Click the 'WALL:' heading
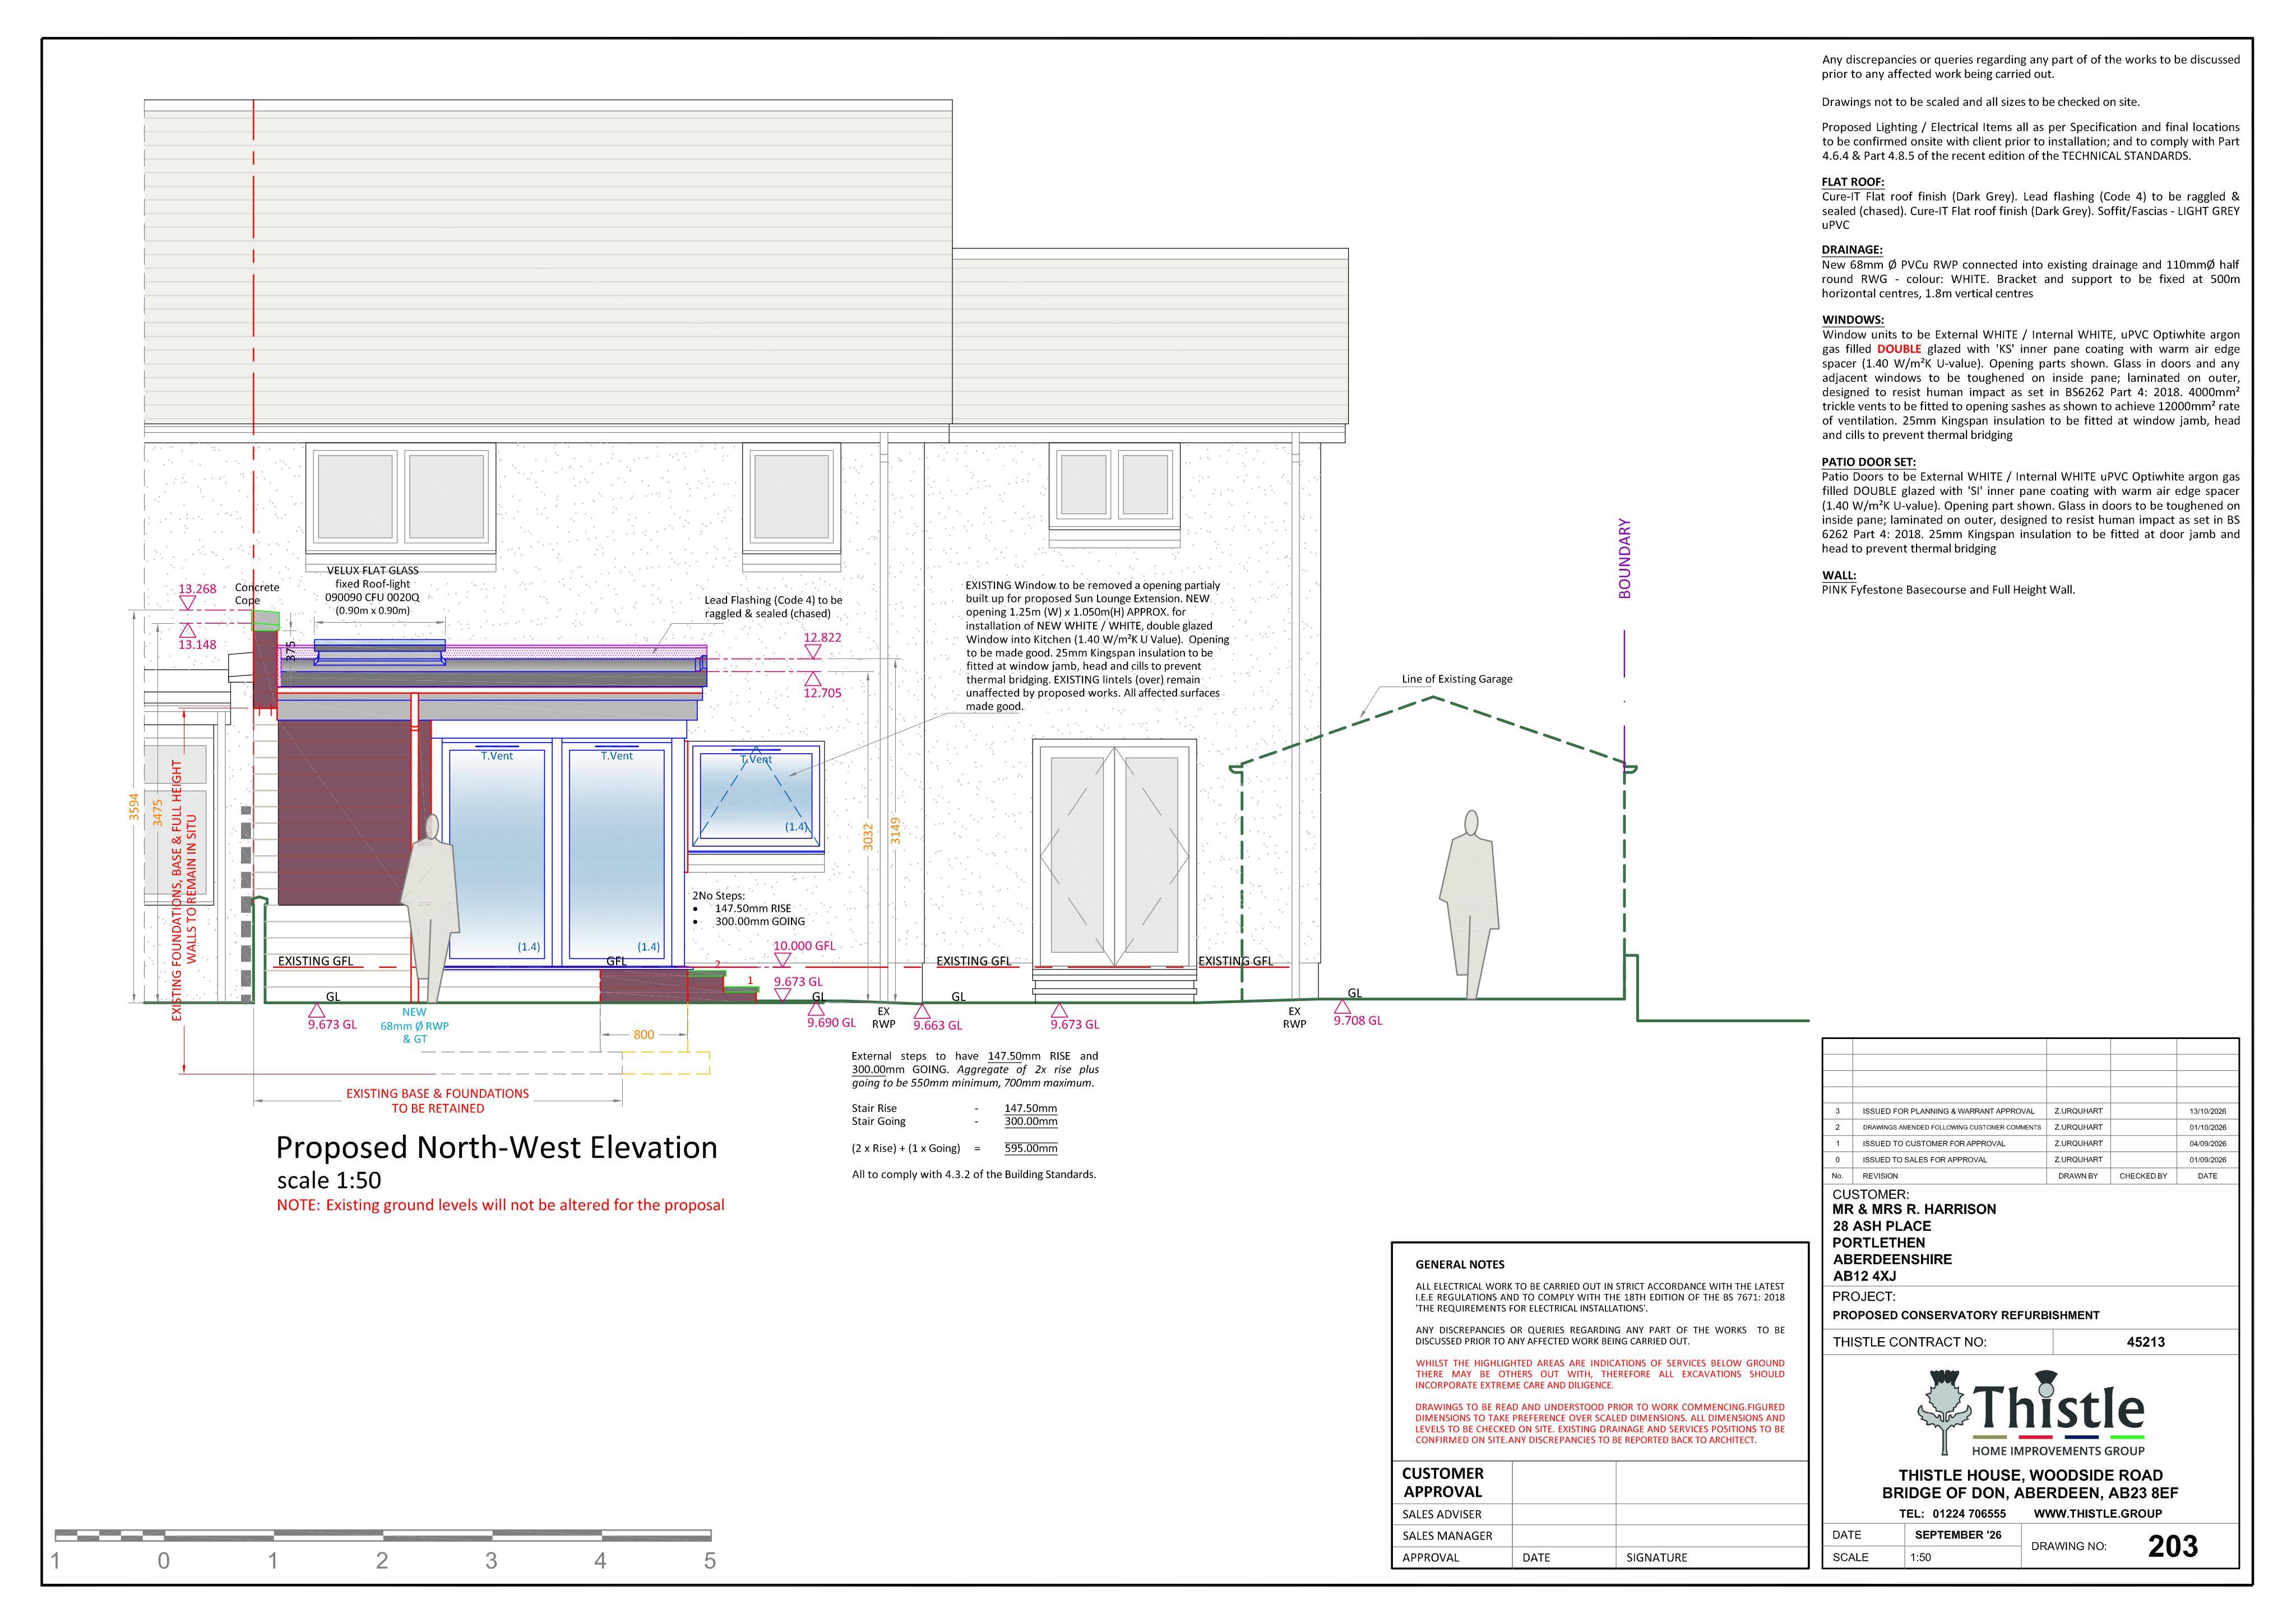 (1839, 575)
